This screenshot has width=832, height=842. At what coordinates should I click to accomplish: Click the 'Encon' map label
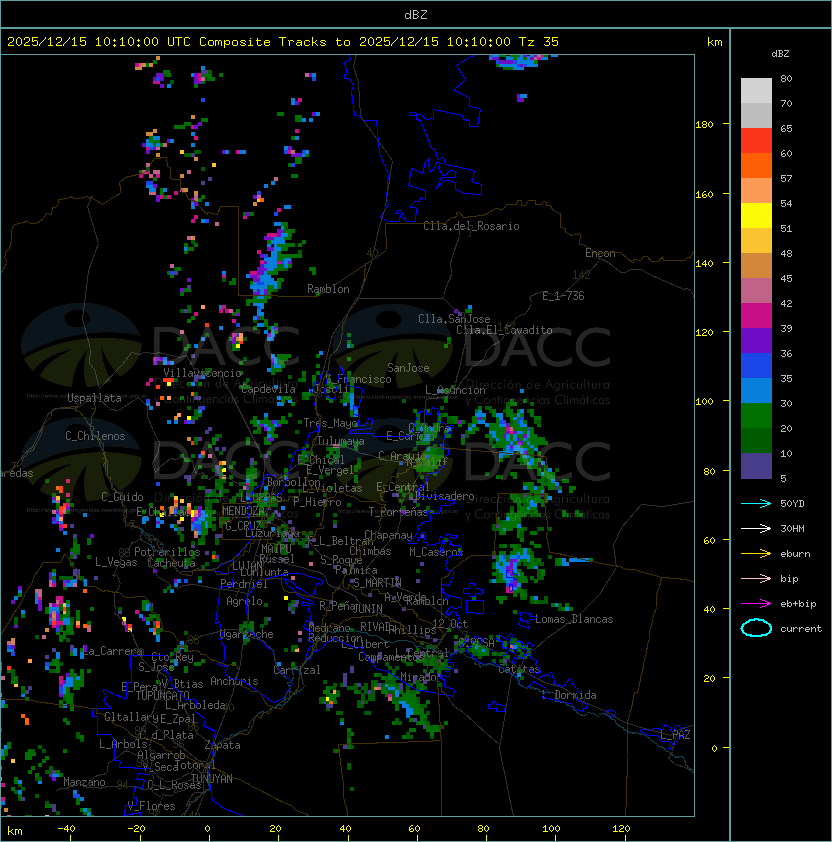600,253
